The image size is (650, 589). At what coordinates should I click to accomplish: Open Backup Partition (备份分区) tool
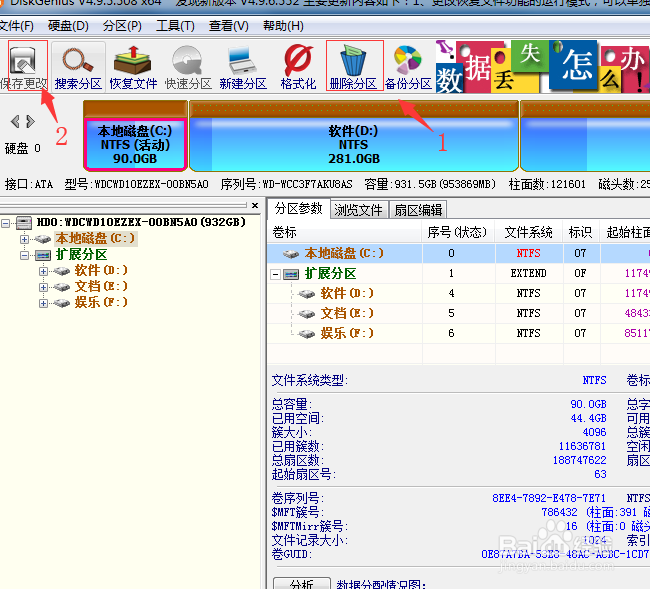coord(408,66)
